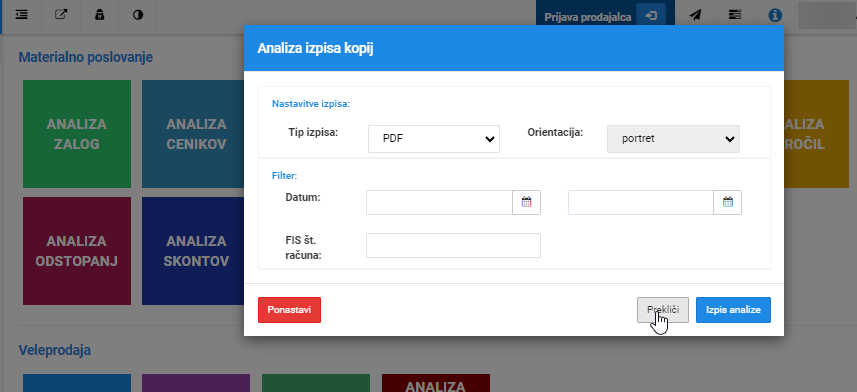
Task: Expand the Tip izpisa PDF dropdown
Action: point(434,139)
